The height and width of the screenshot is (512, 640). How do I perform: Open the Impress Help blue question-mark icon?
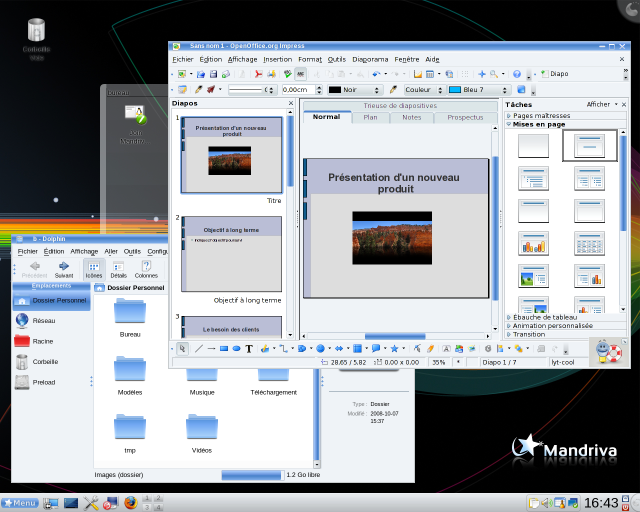tap(517, 74)
